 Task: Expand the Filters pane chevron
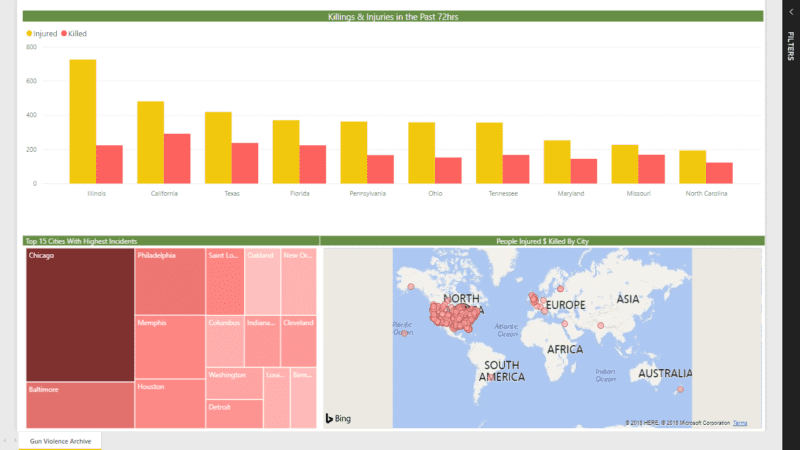coord(790,11)
